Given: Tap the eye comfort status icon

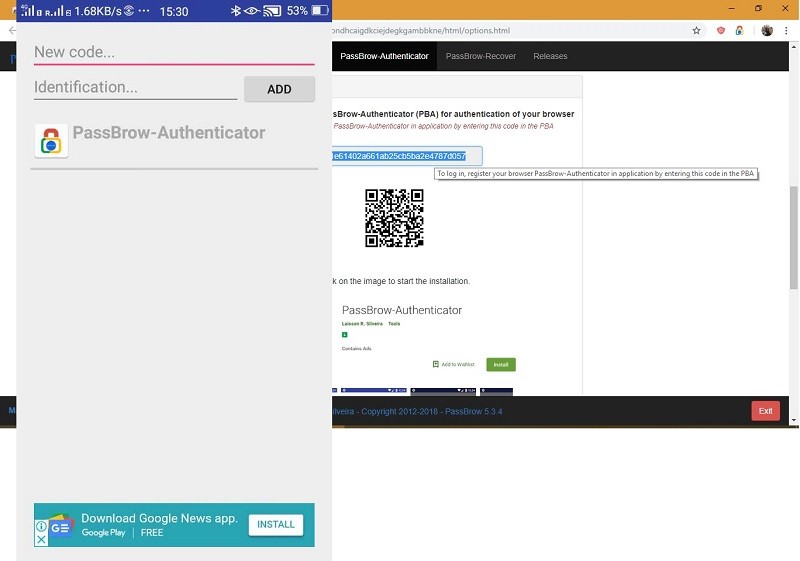Looking at the screenshot, I should pyautogui.click(x=252, y=11).
